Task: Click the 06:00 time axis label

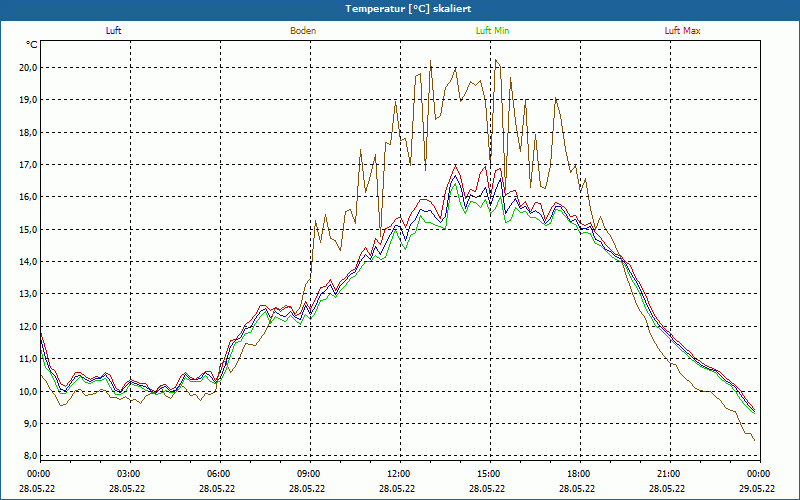Action: pos(217,474)
